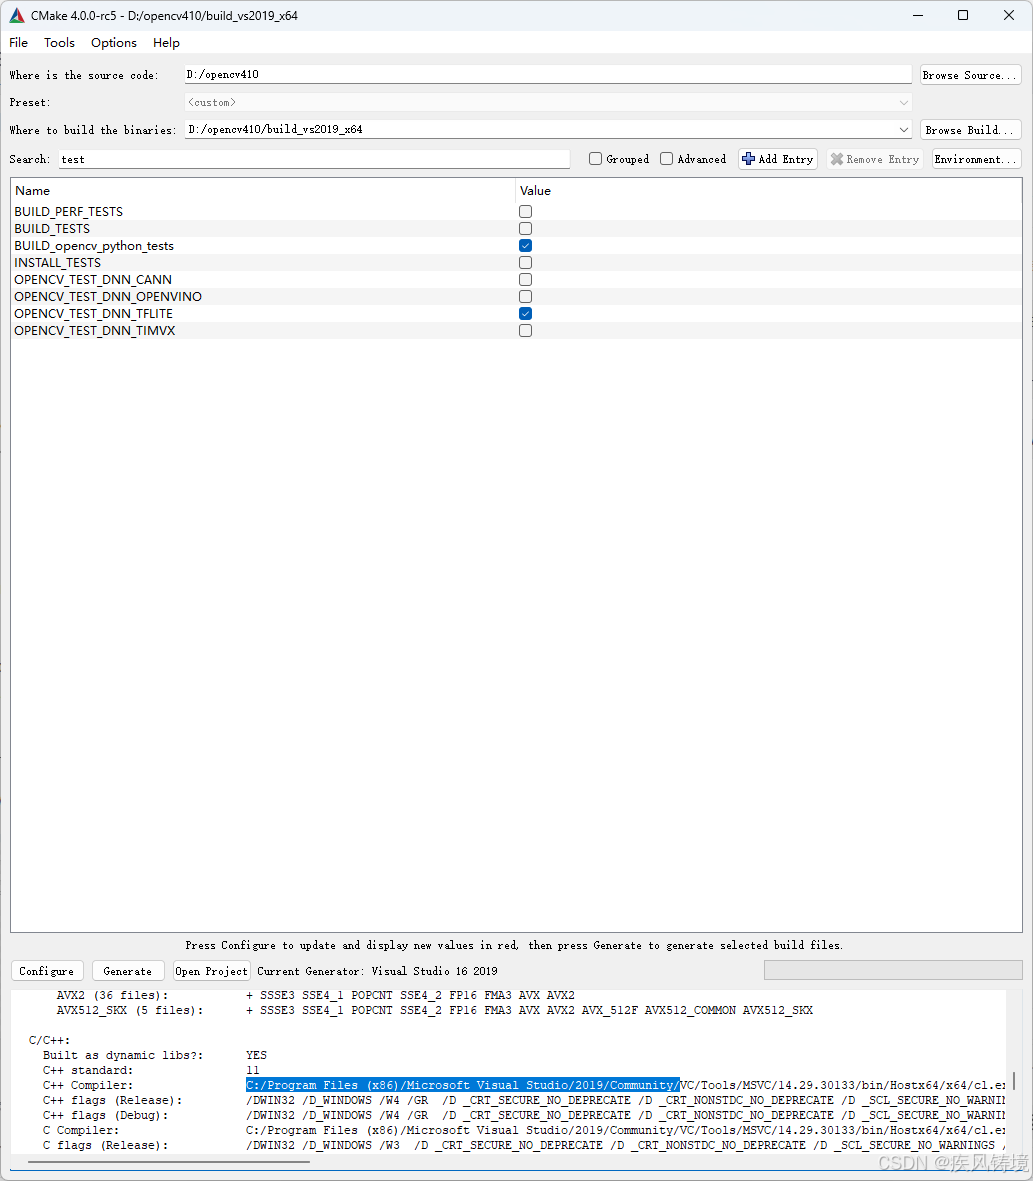The height and width of the screenshot is (1181, 1033).
Task: Toggle the Advanced checkbox
Action: [x=666, y=159]
